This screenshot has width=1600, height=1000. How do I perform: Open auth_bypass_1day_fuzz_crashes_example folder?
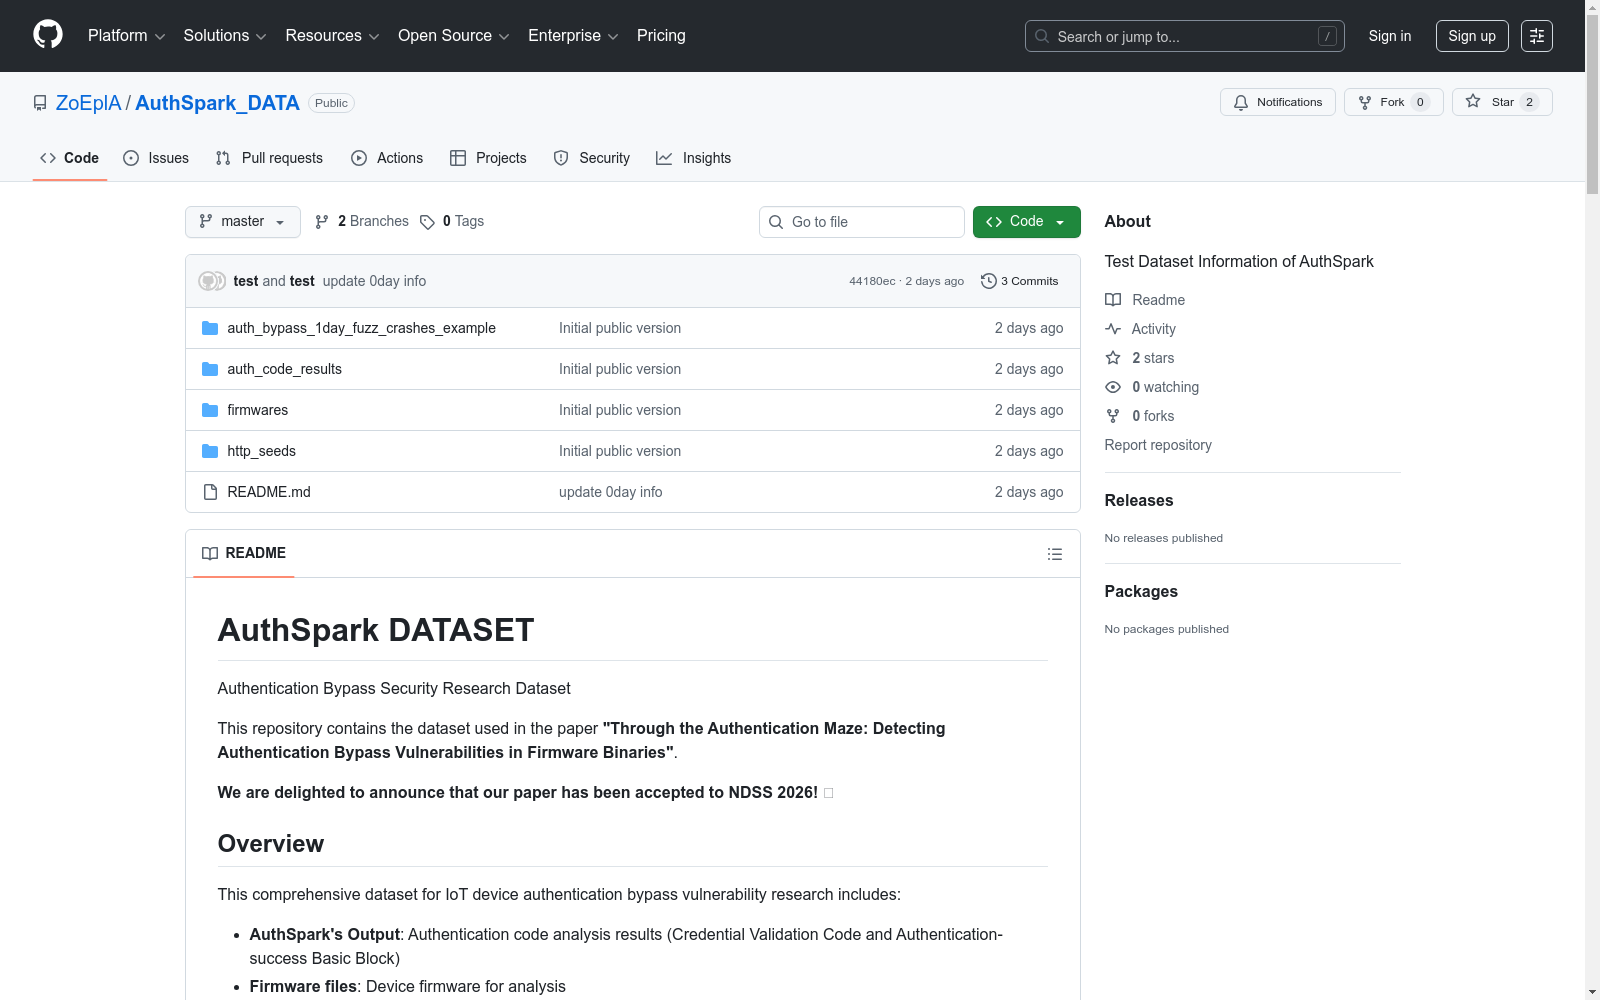[361, 328]
